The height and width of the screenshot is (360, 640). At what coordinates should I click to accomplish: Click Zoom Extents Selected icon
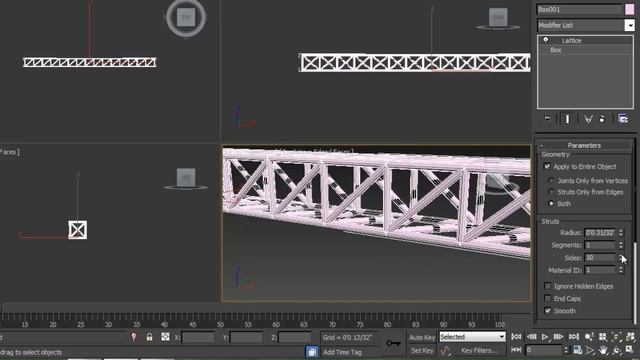[616, 337]
